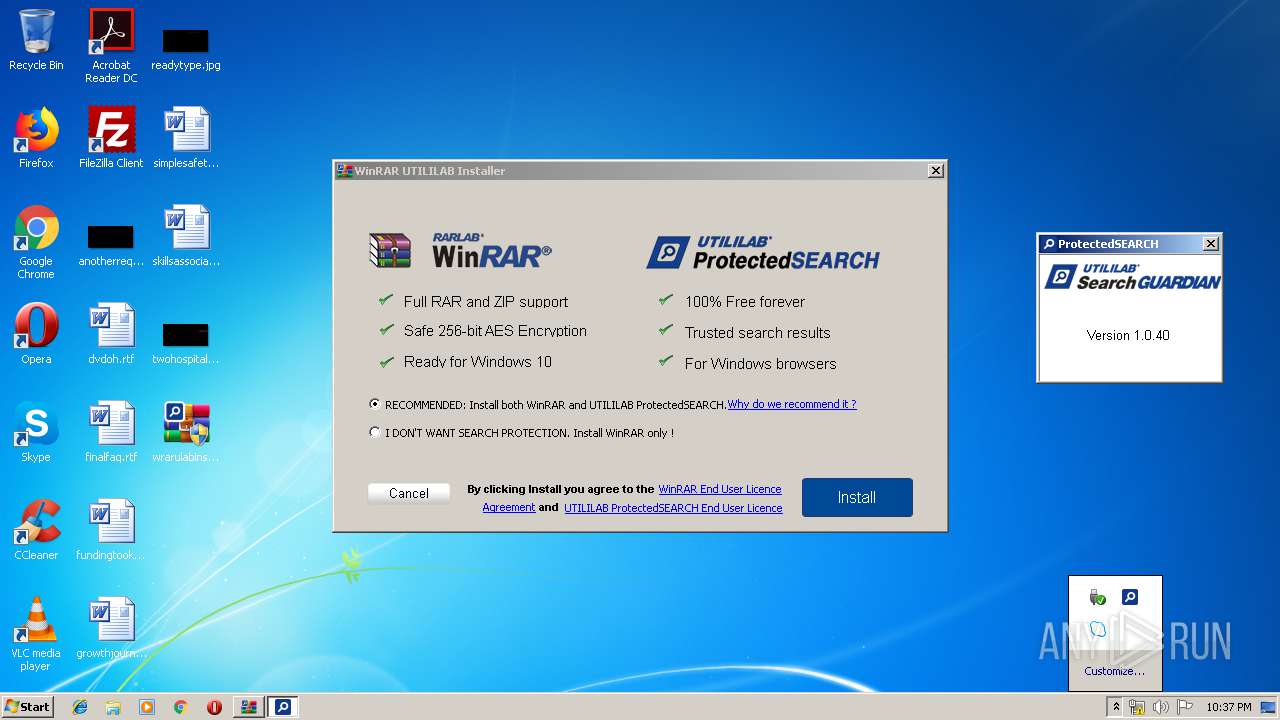Open the network status tray icon

click(x=1137, y=707)
